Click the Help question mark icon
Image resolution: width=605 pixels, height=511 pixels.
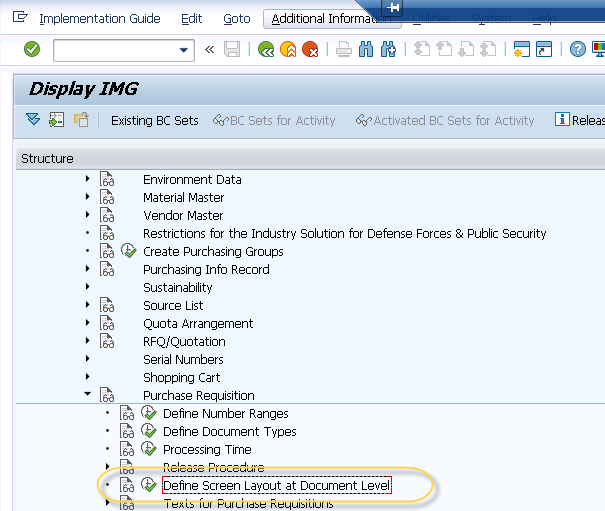[578, 49]
